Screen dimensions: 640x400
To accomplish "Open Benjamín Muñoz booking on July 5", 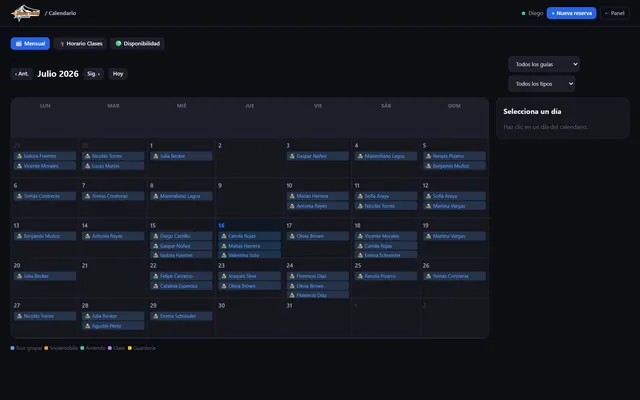I will (x=454, y=166).
